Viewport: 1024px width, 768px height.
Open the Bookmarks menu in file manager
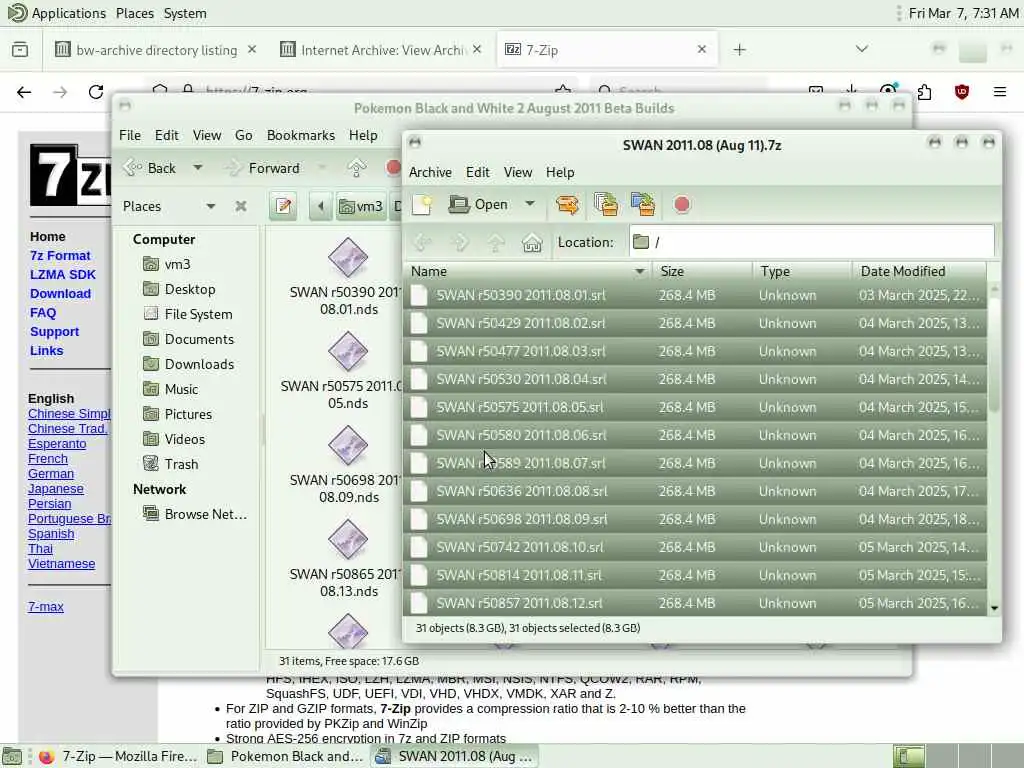pos(300,135)
